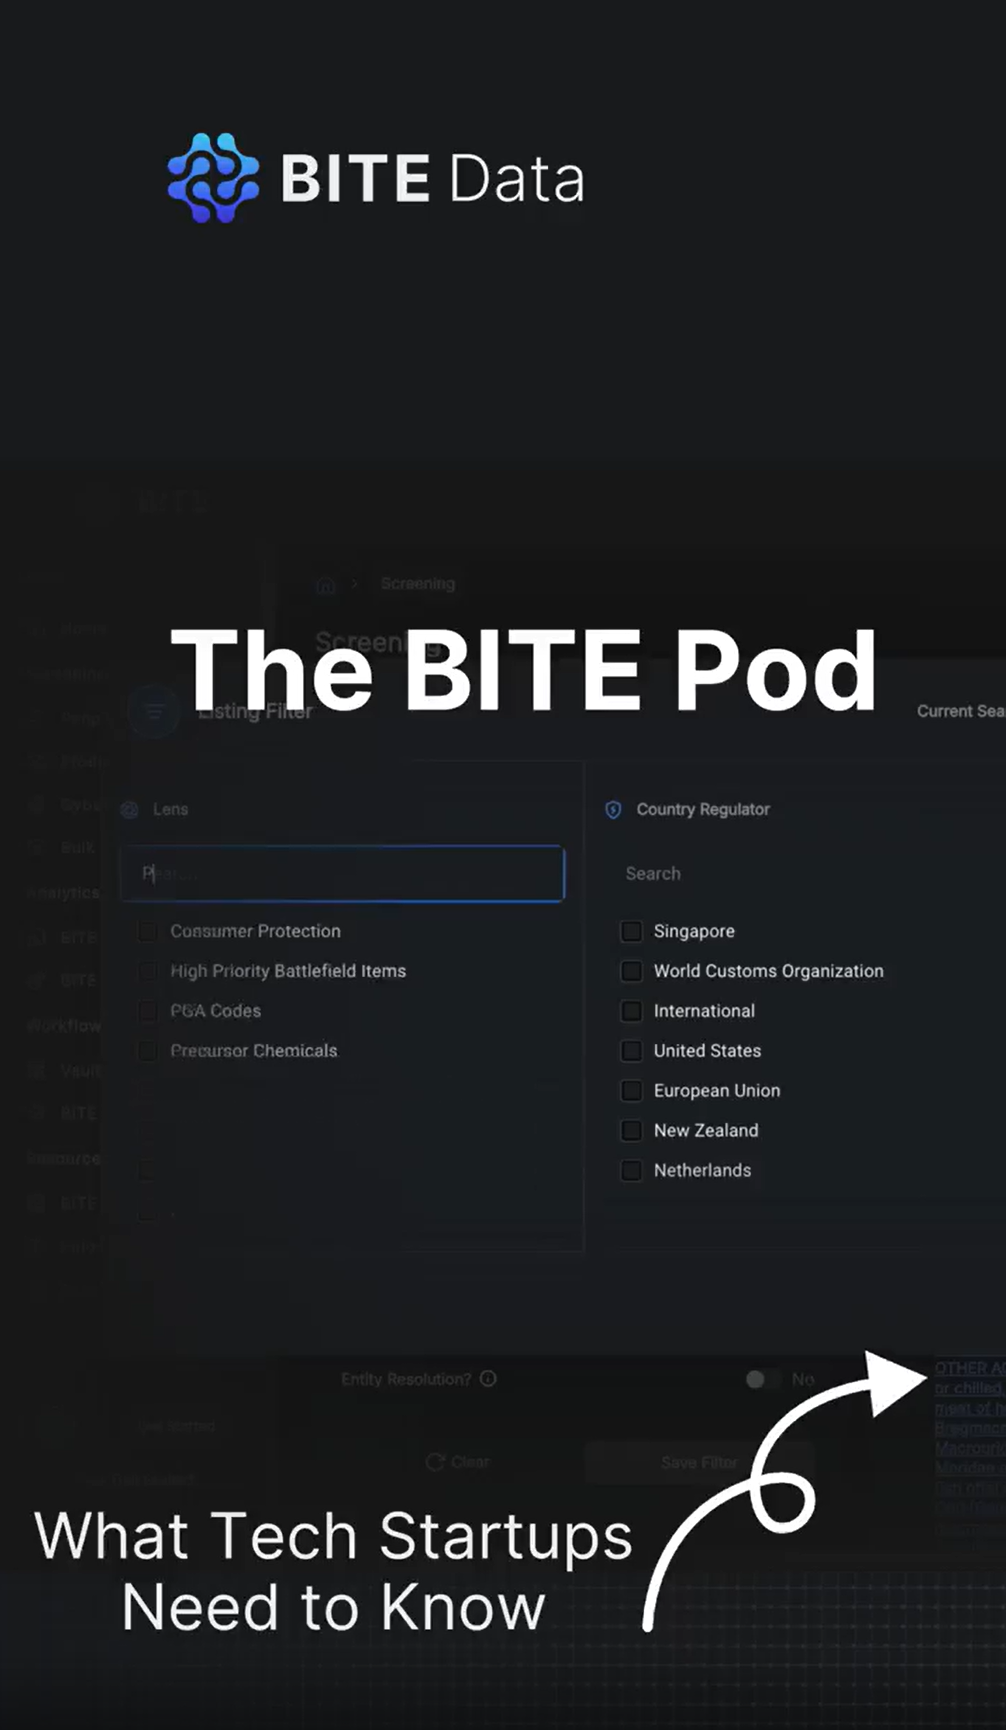Focus the Lens search input field
The width and height of the screenshot is (1006, 1730).
(342, 873)
